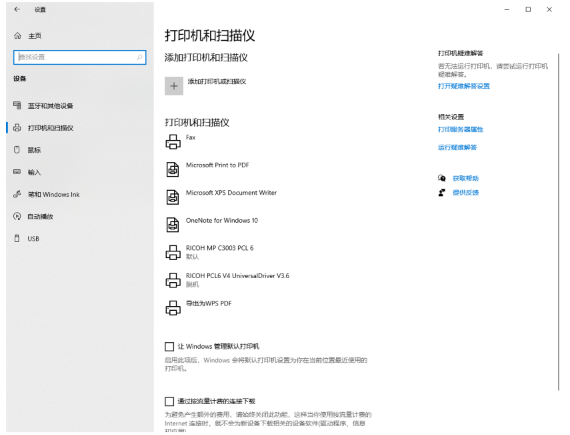Image resolution: width=570 pixels, height=435 pixels.
Task: Open the 打开疑难解答设置 link
Action: pos(463,86)
